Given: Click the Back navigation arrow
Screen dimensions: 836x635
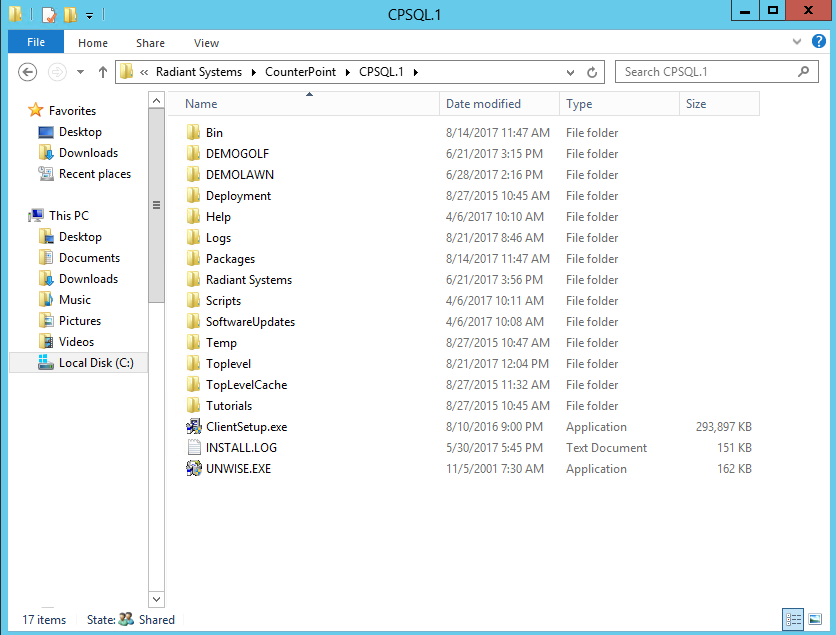Looking at the screenshot, I should click(x=27, y=72).
